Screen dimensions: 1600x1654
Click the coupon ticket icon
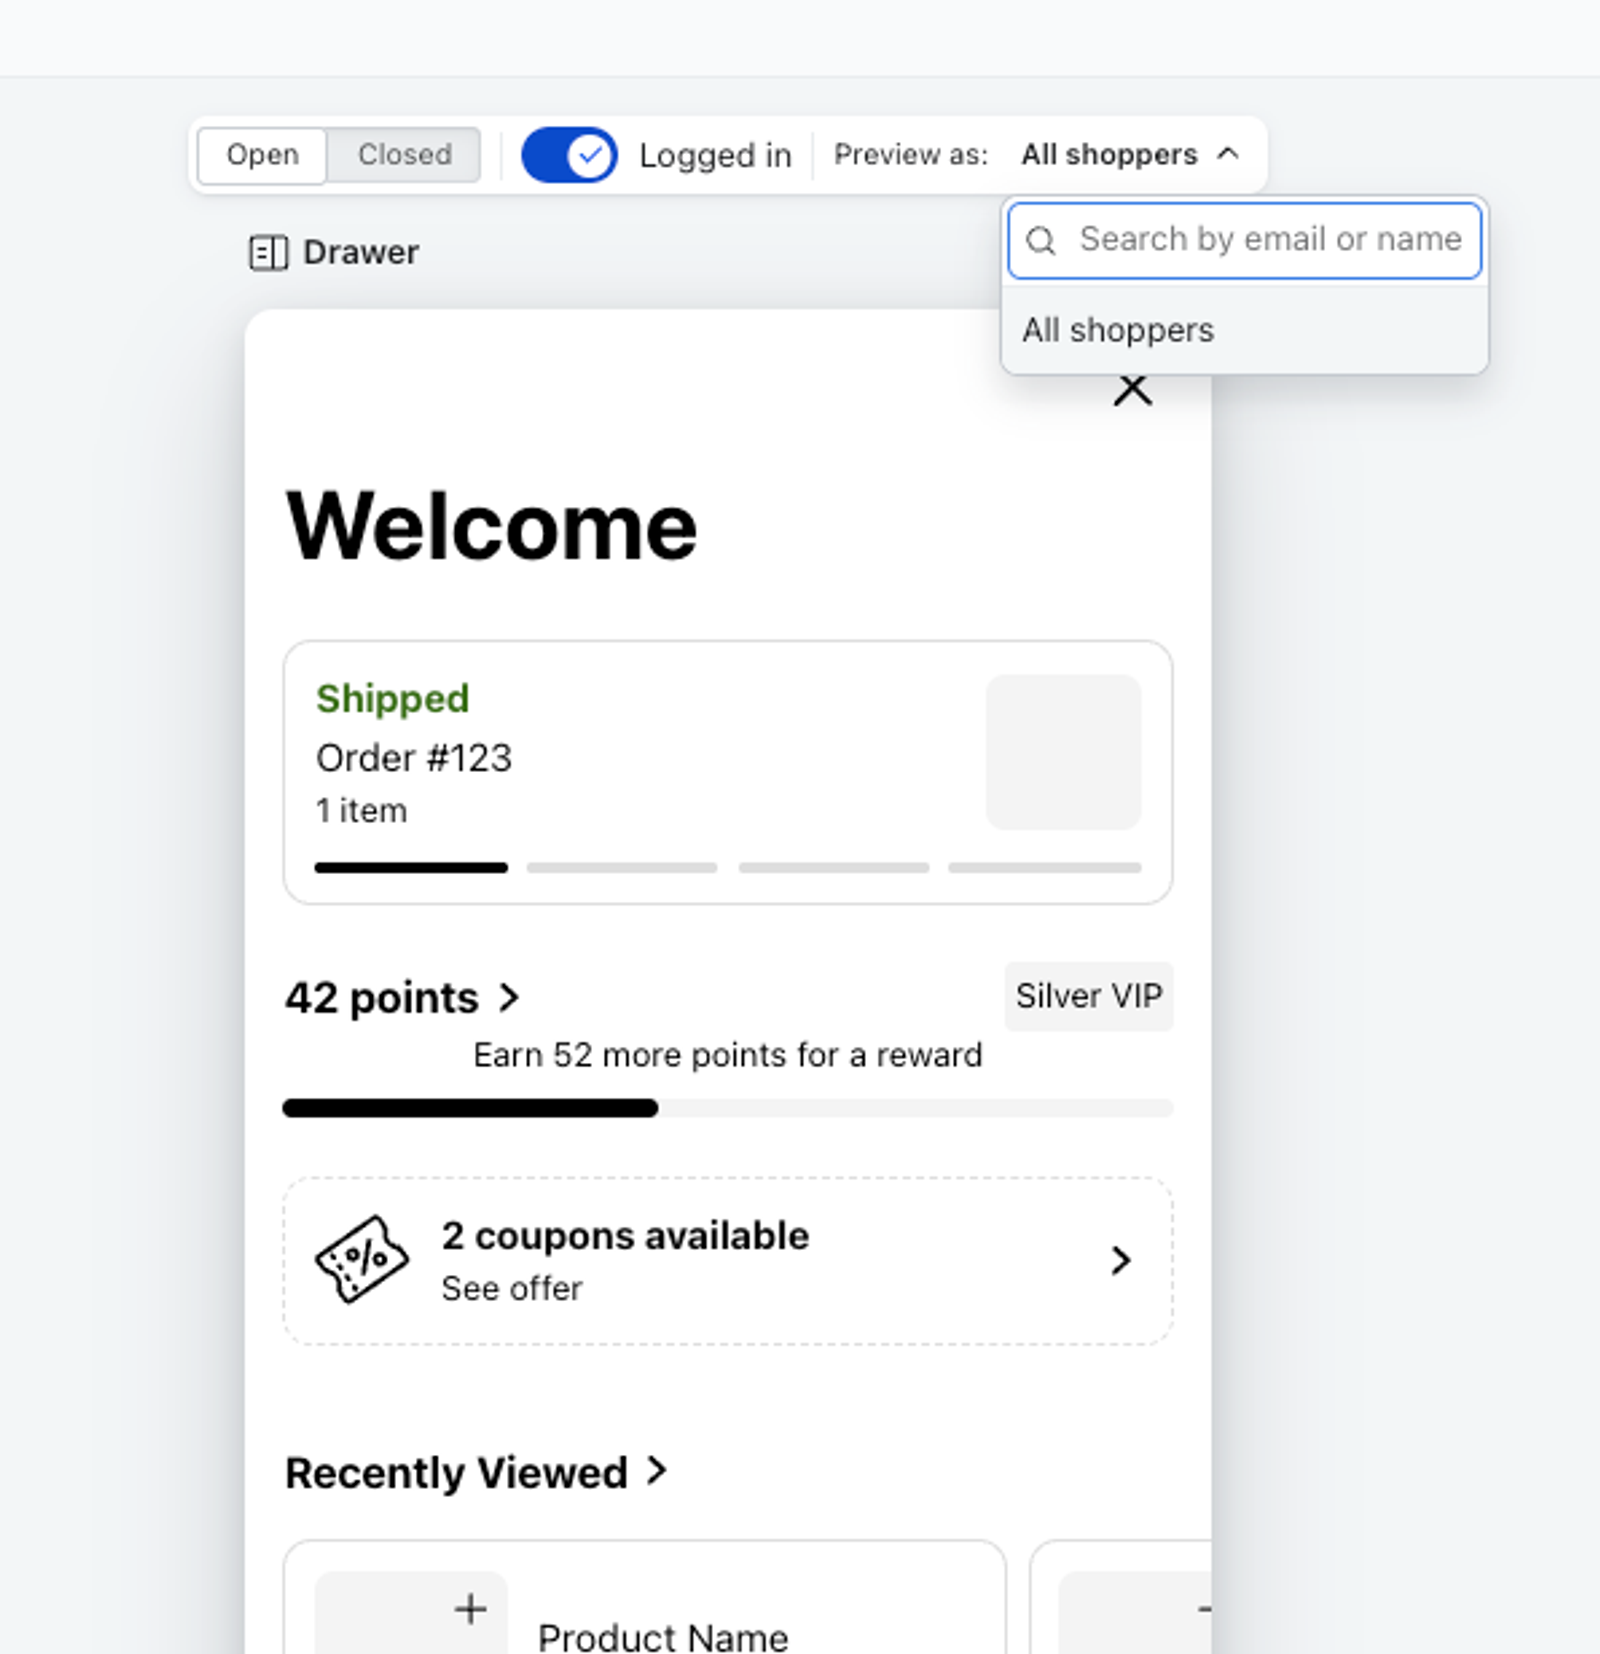[362, 1260]
